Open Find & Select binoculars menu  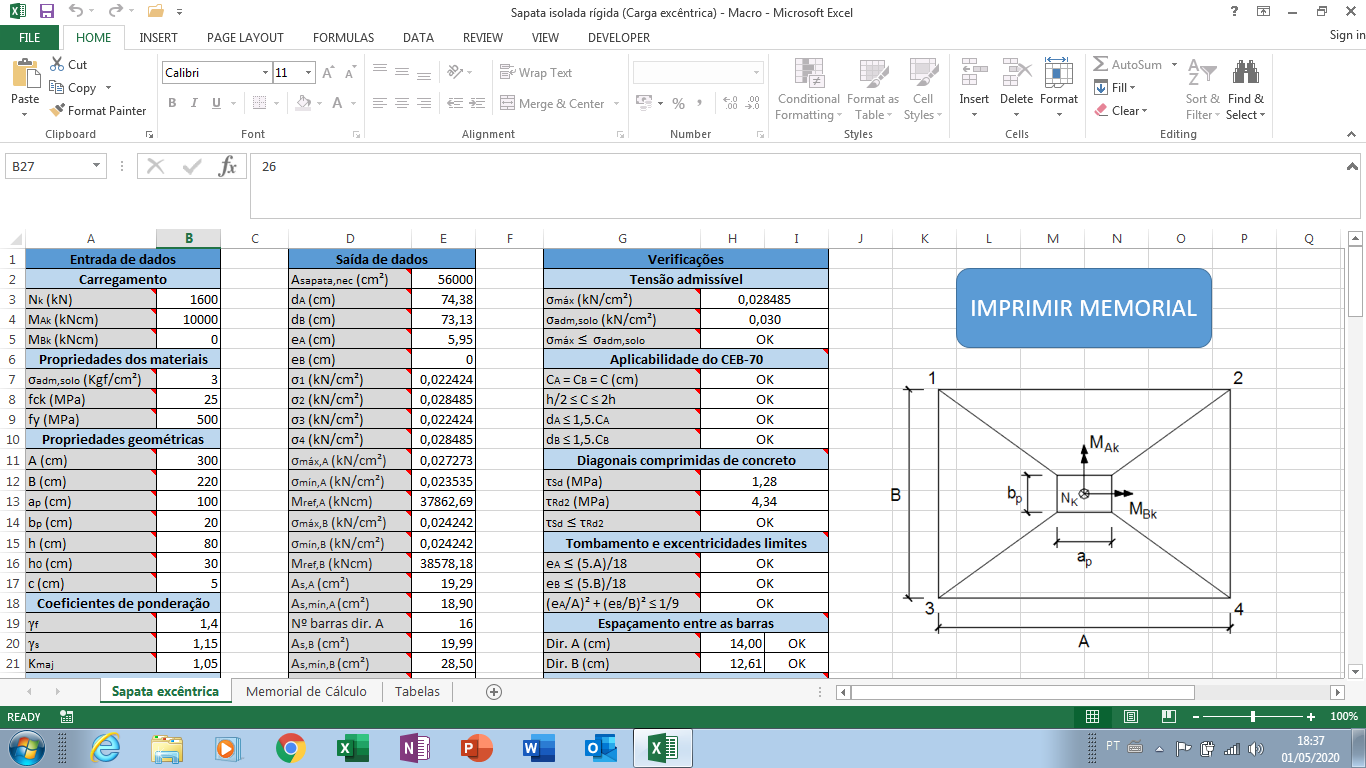click(1246, 89)
